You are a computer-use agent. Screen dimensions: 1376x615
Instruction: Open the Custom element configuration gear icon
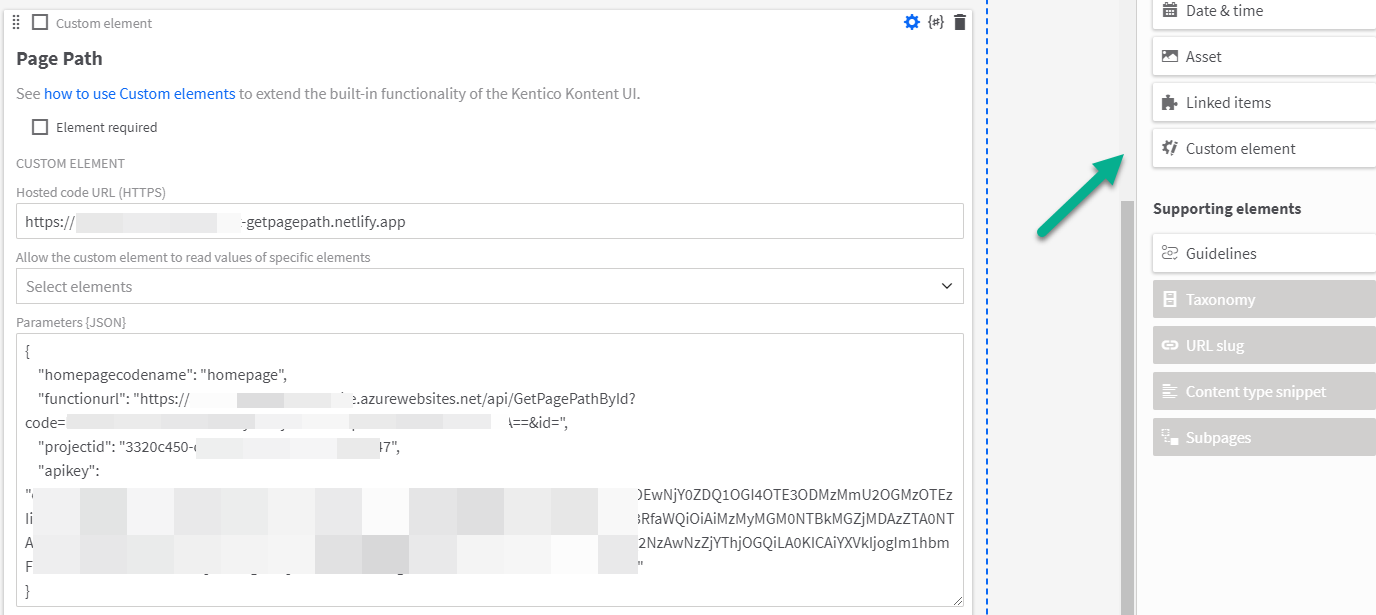(x=911, y=21)
